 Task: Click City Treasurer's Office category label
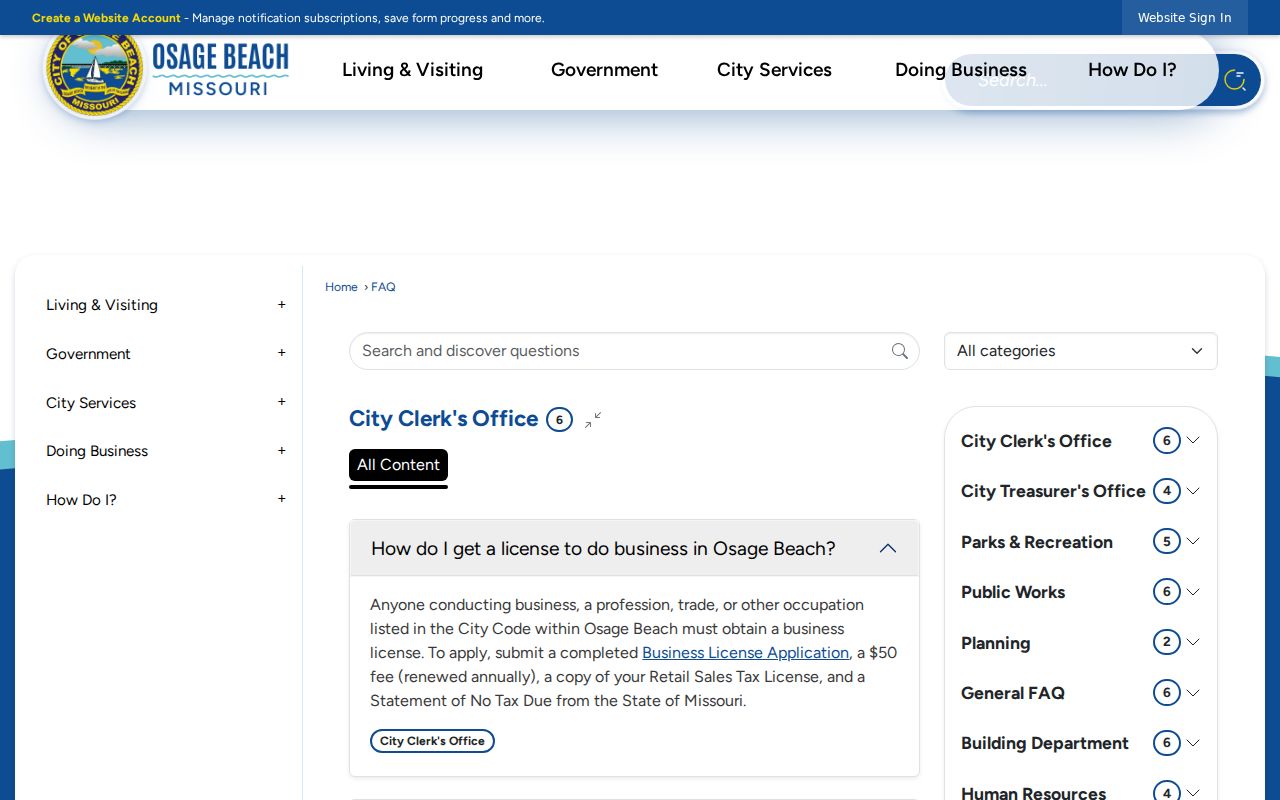[1053, 491]
